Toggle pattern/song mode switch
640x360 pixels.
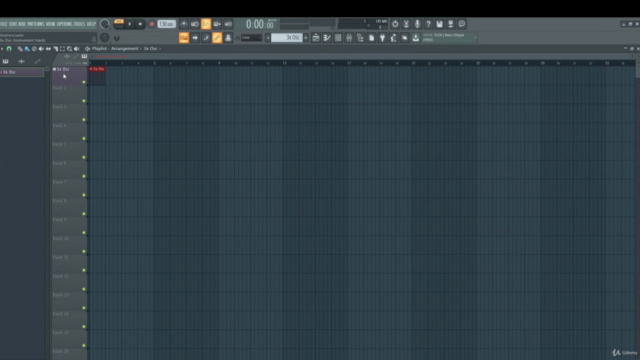(119, 24)
